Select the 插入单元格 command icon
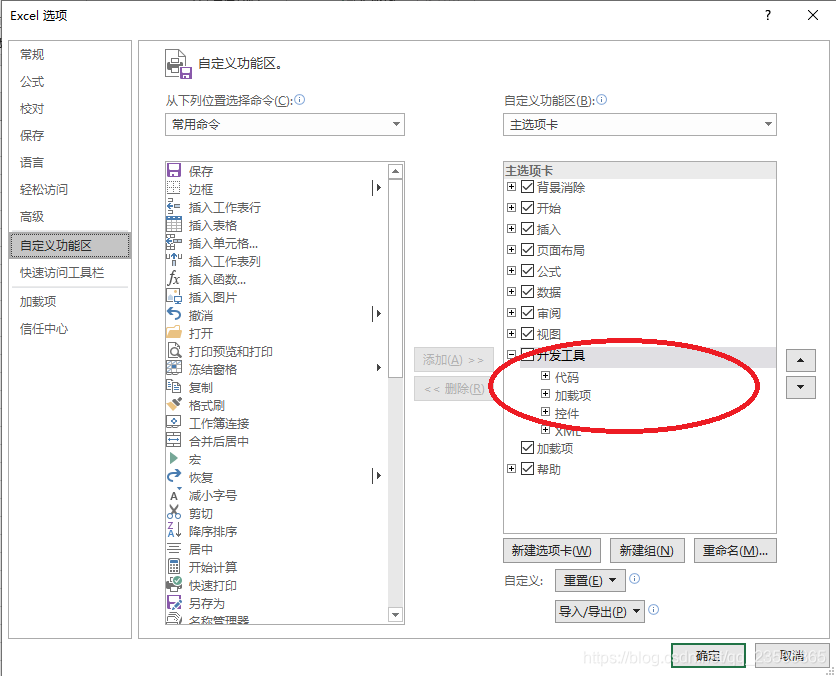 pyautogui.click(x=174, y=243)
